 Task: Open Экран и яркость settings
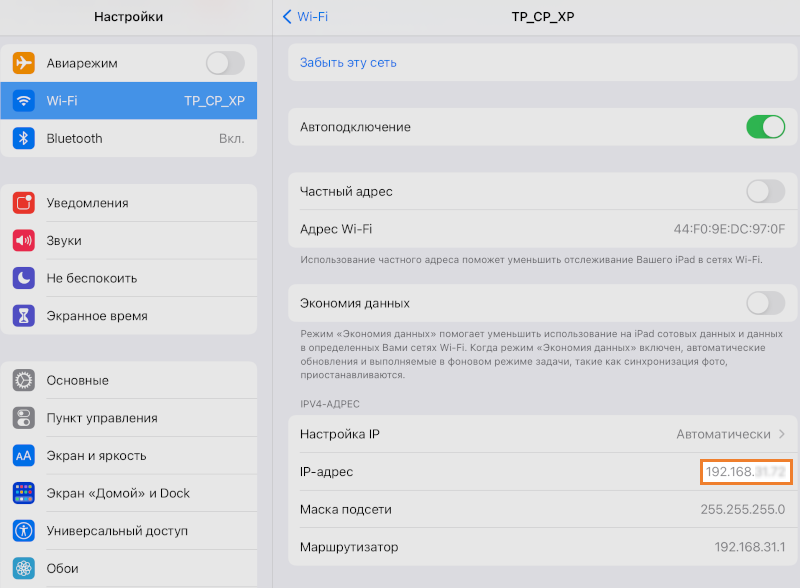pos(24,455)
